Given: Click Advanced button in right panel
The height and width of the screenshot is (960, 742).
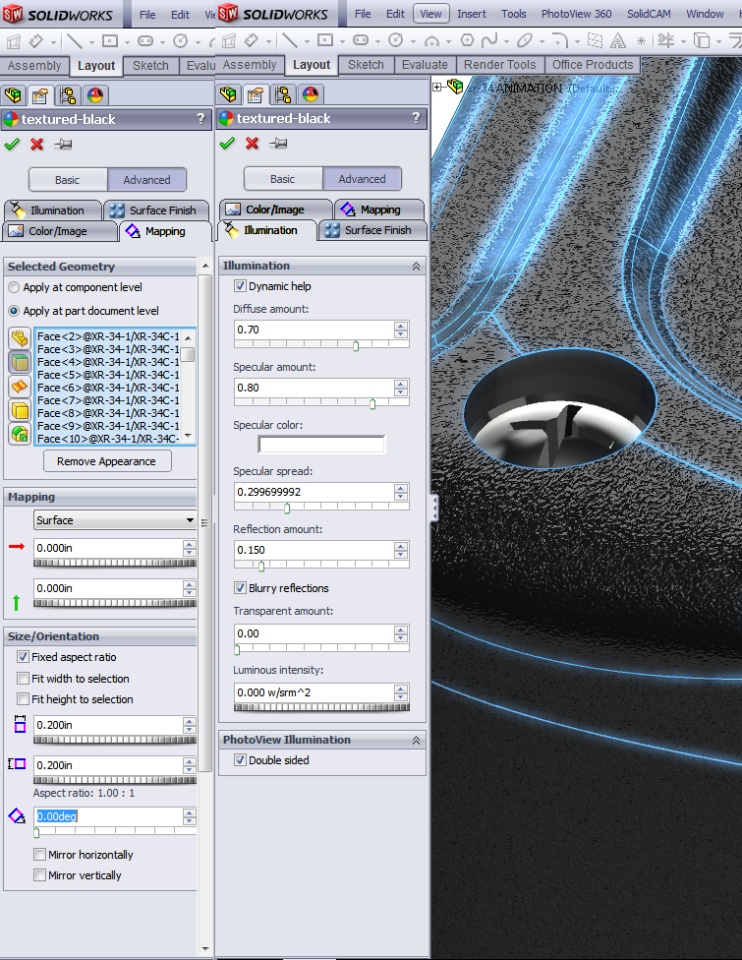Looking at the screenshot, I should point(362,179).
